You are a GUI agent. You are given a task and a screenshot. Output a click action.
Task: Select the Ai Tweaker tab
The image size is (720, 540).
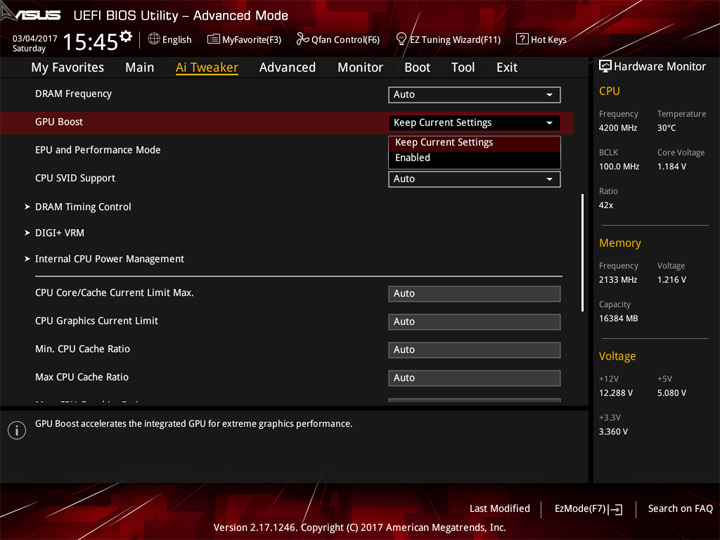pyautogui.click(x=207, y=68)
